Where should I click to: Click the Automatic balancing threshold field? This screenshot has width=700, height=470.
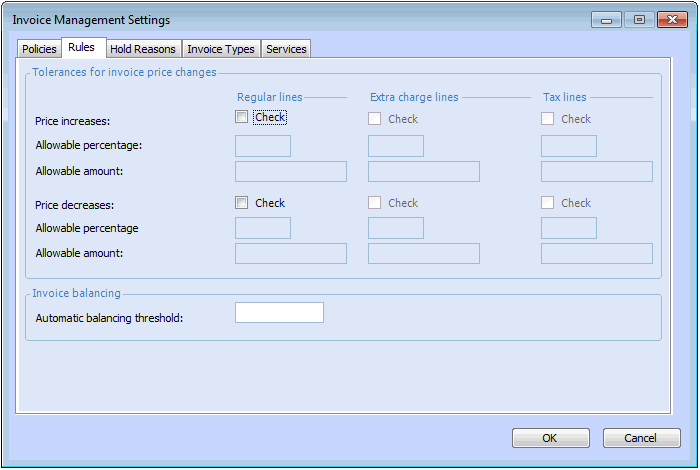[x=279, y=313]
